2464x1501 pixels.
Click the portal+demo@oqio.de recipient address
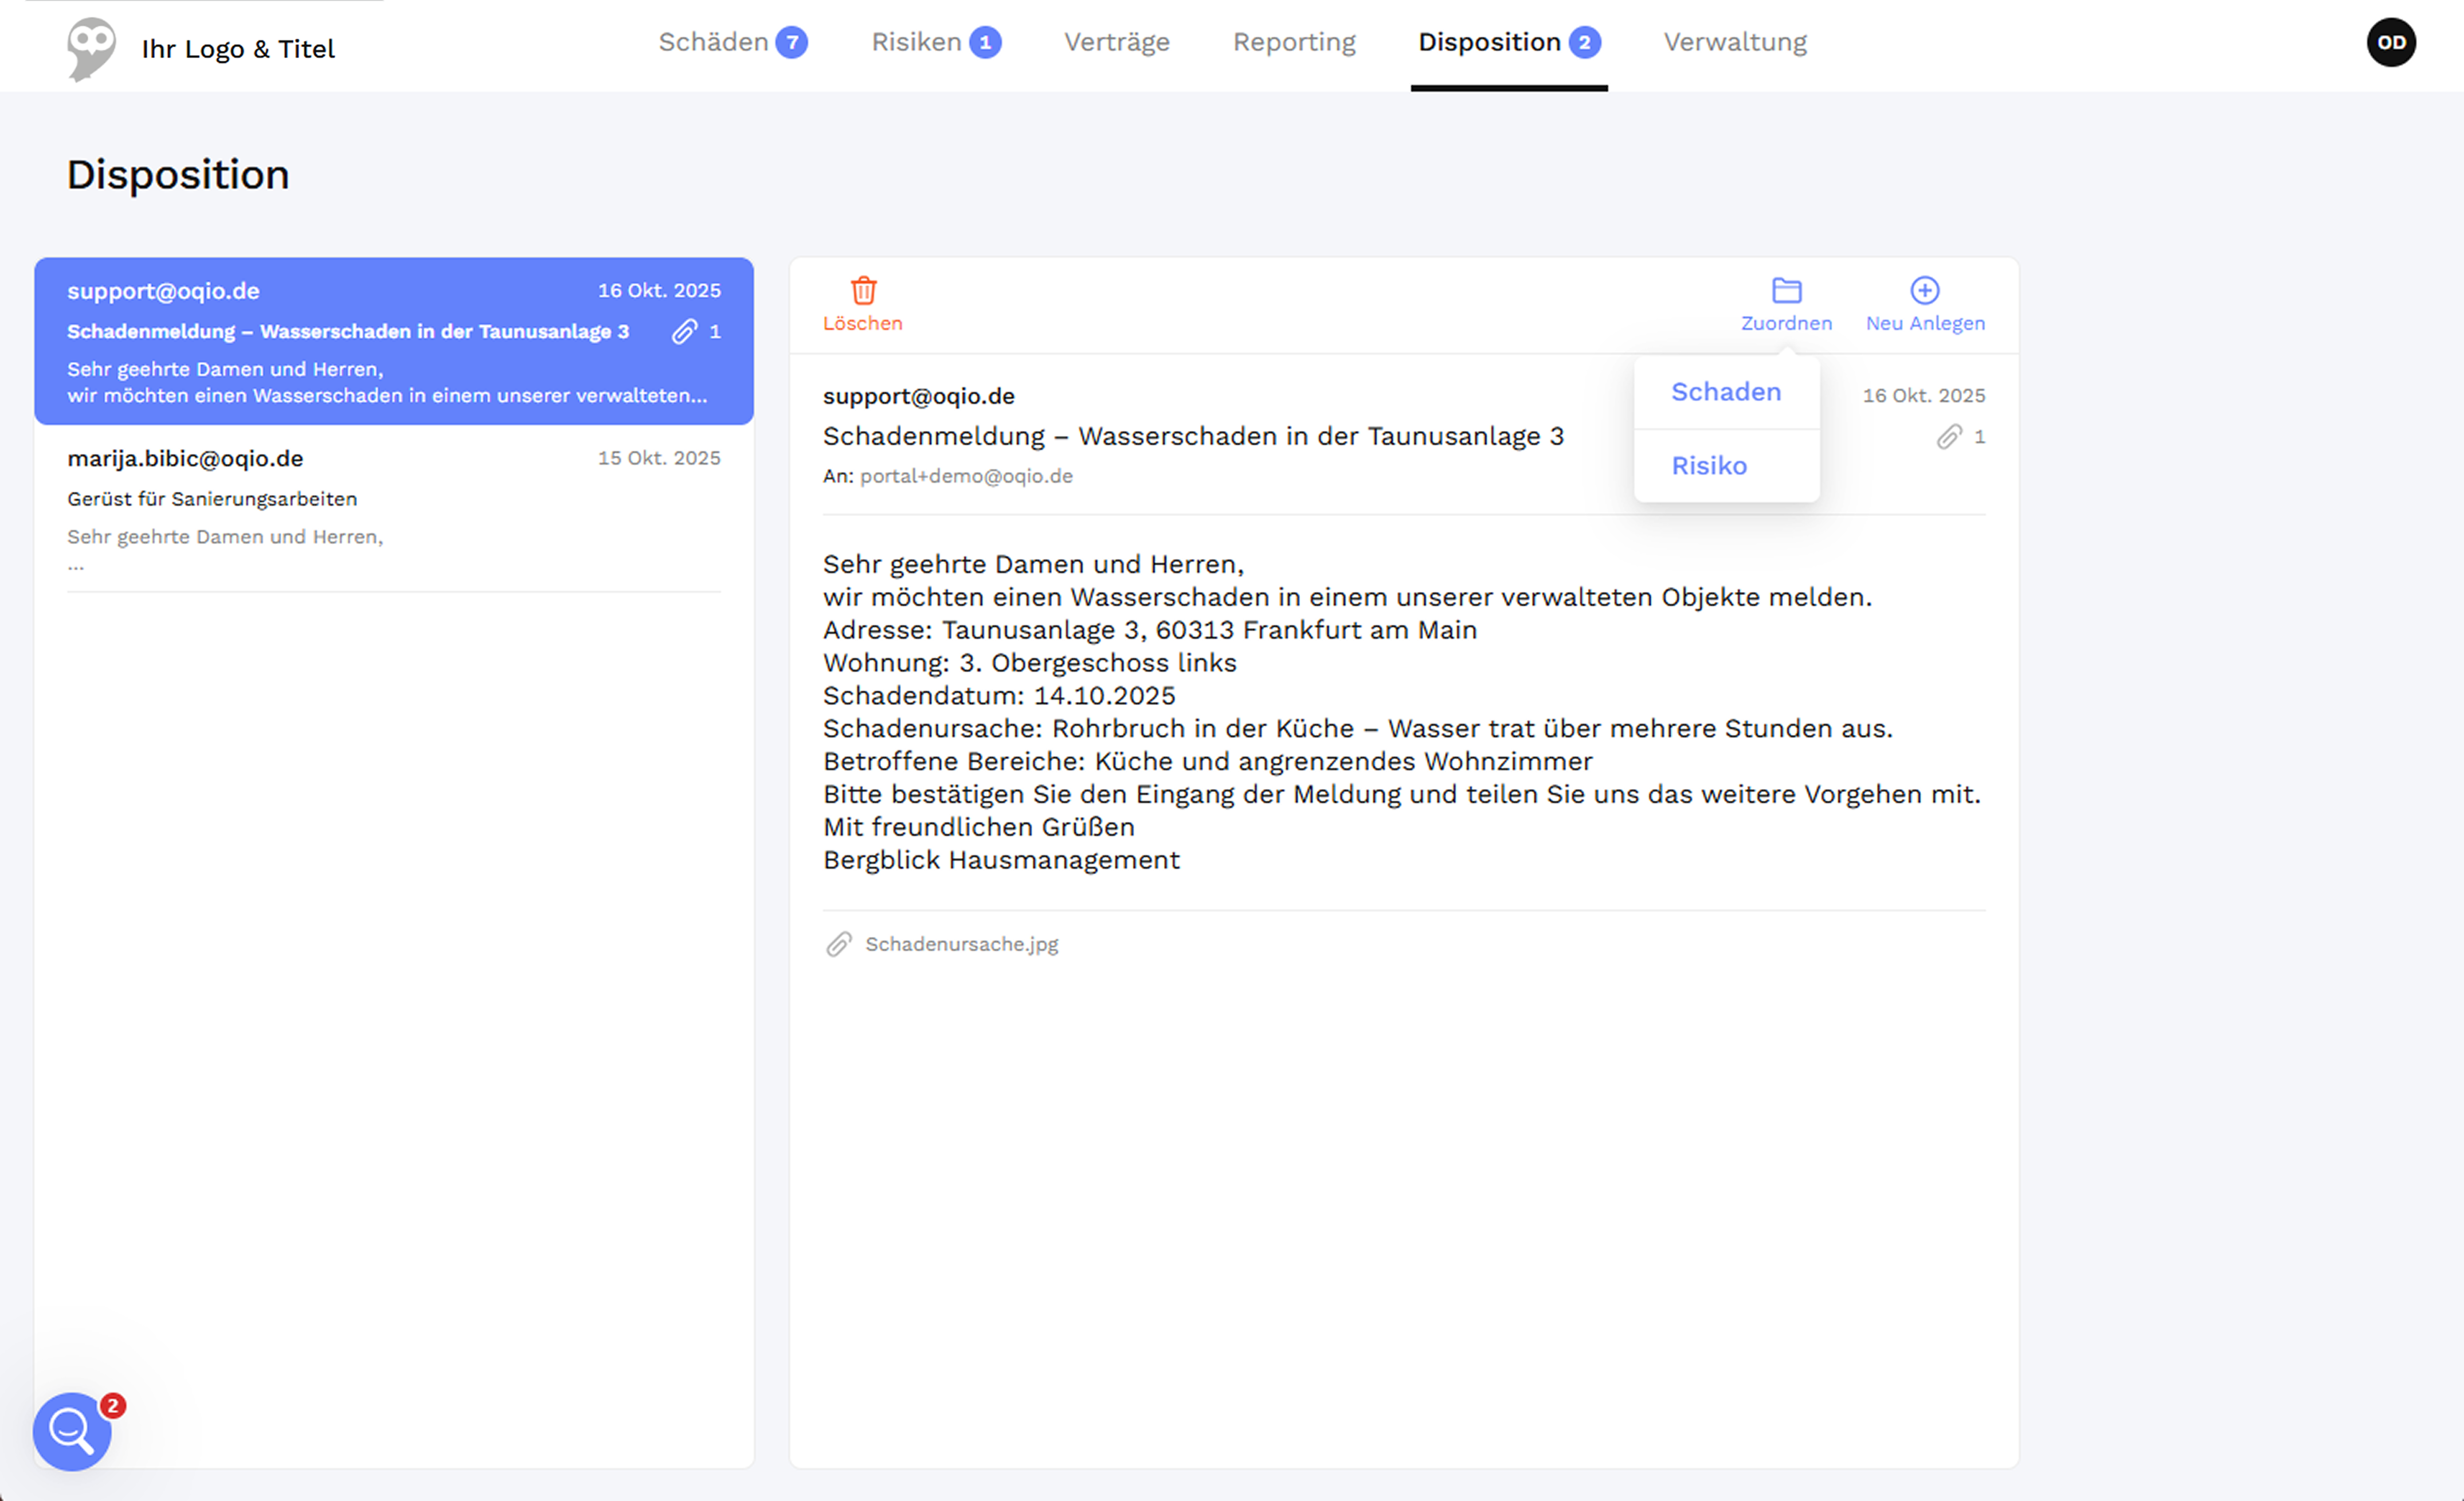tap(966, 476)
